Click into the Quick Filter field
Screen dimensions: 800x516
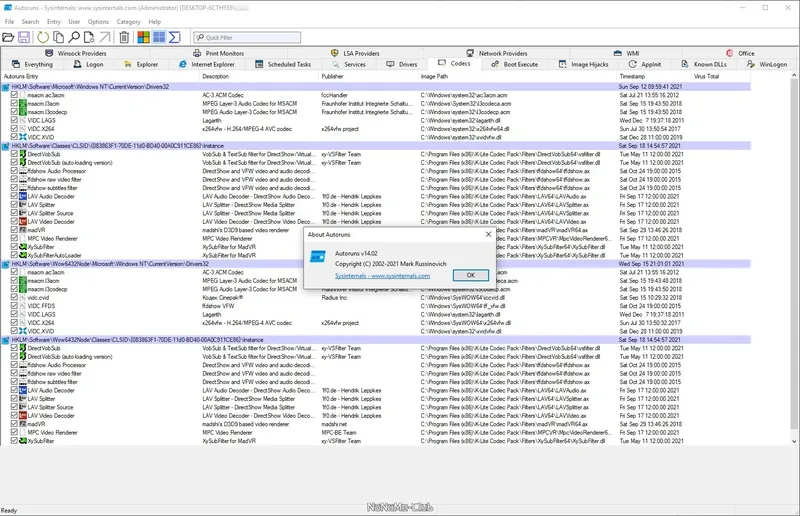coord(247,37)
